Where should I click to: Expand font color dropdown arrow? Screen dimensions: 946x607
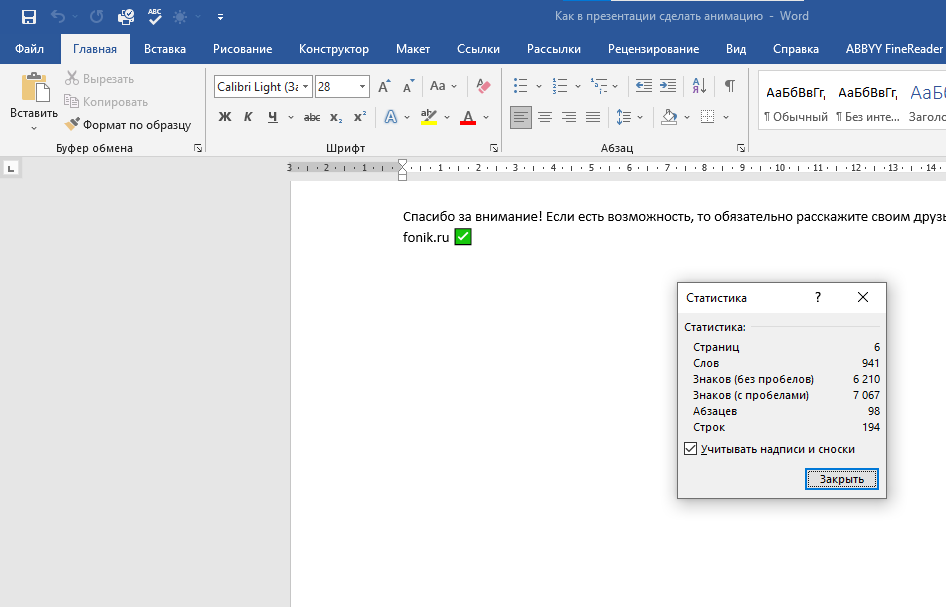pos(486,117)
